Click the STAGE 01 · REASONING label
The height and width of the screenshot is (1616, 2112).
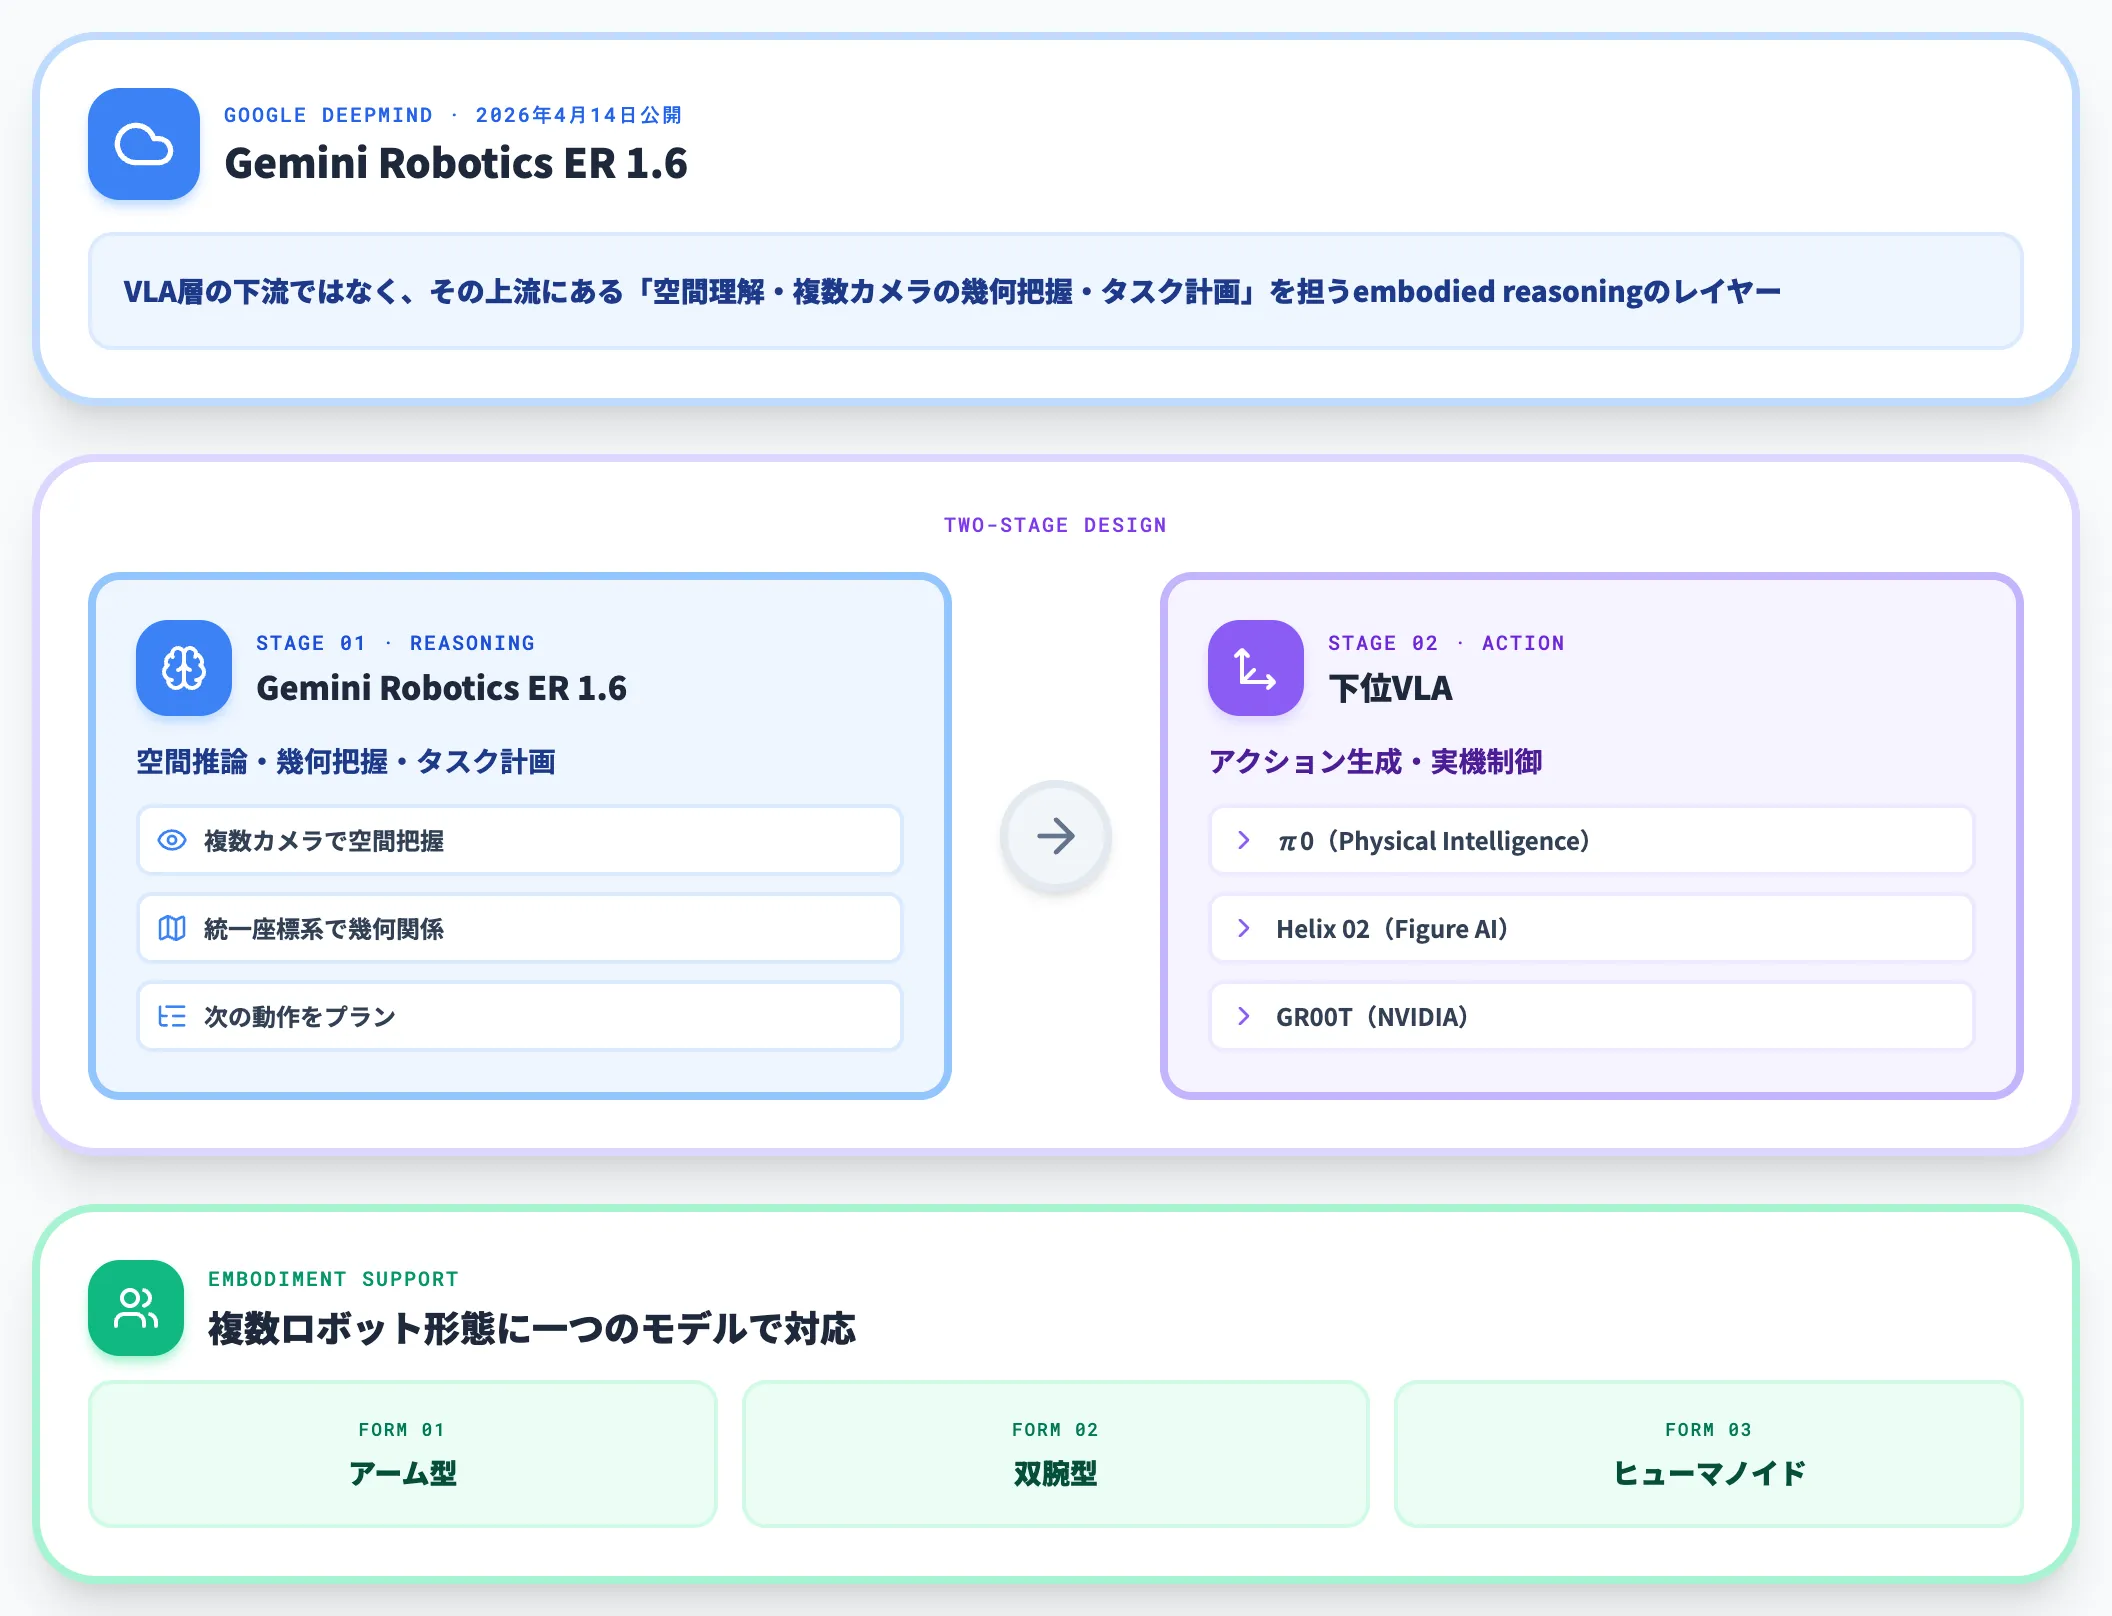click(395, 643)
